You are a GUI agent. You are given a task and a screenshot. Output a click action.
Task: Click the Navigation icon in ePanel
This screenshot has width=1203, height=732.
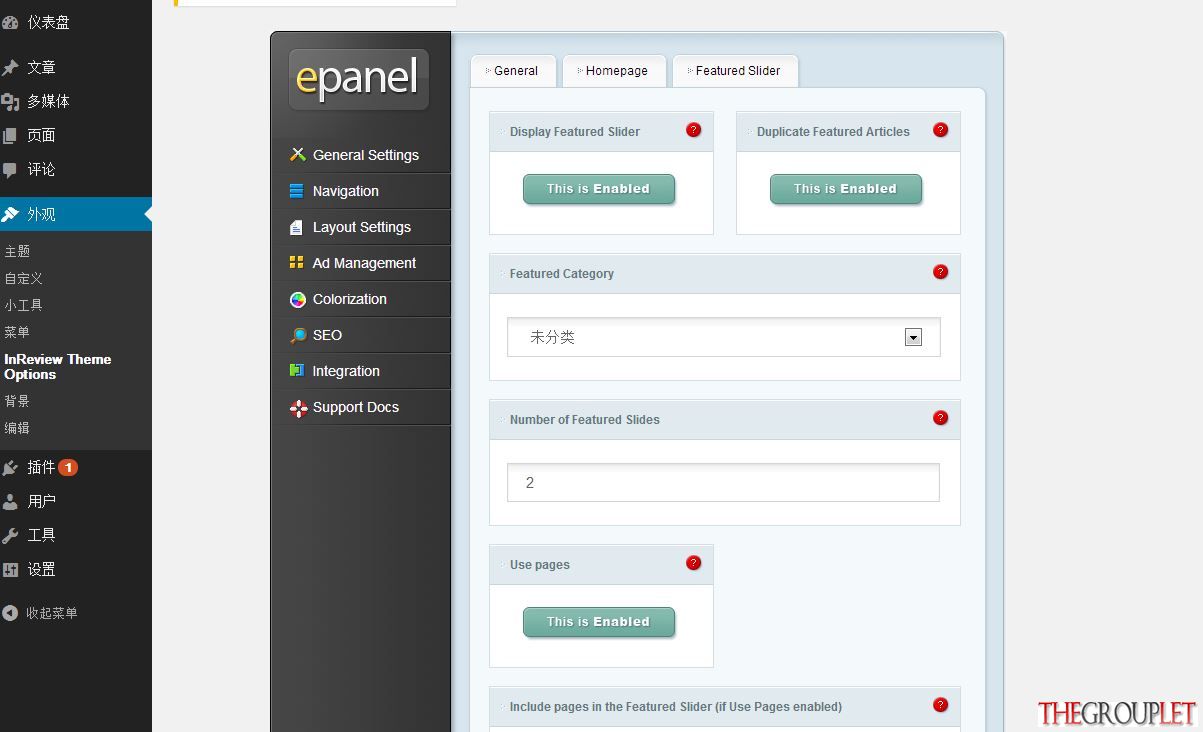297,191
